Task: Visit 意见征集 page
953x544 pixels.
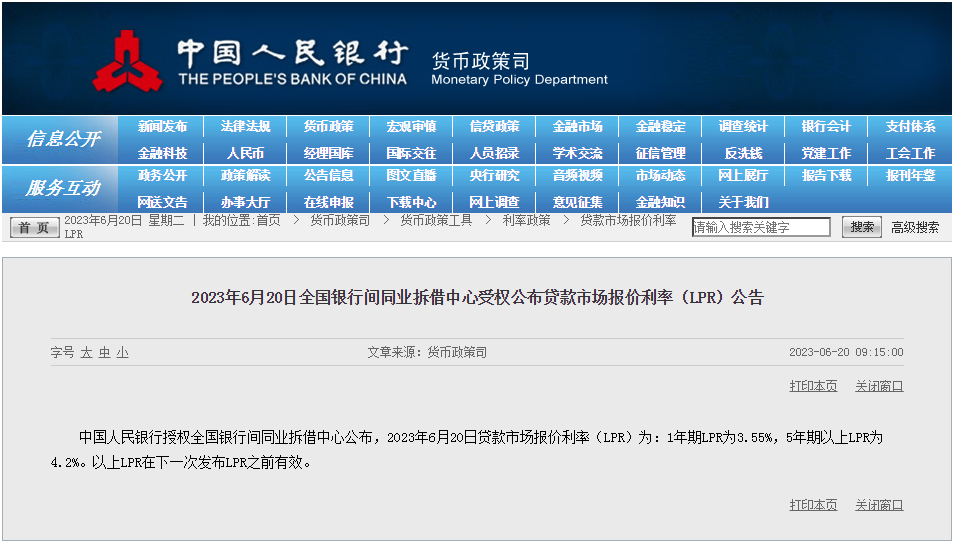Action: [x=577, y=202]
